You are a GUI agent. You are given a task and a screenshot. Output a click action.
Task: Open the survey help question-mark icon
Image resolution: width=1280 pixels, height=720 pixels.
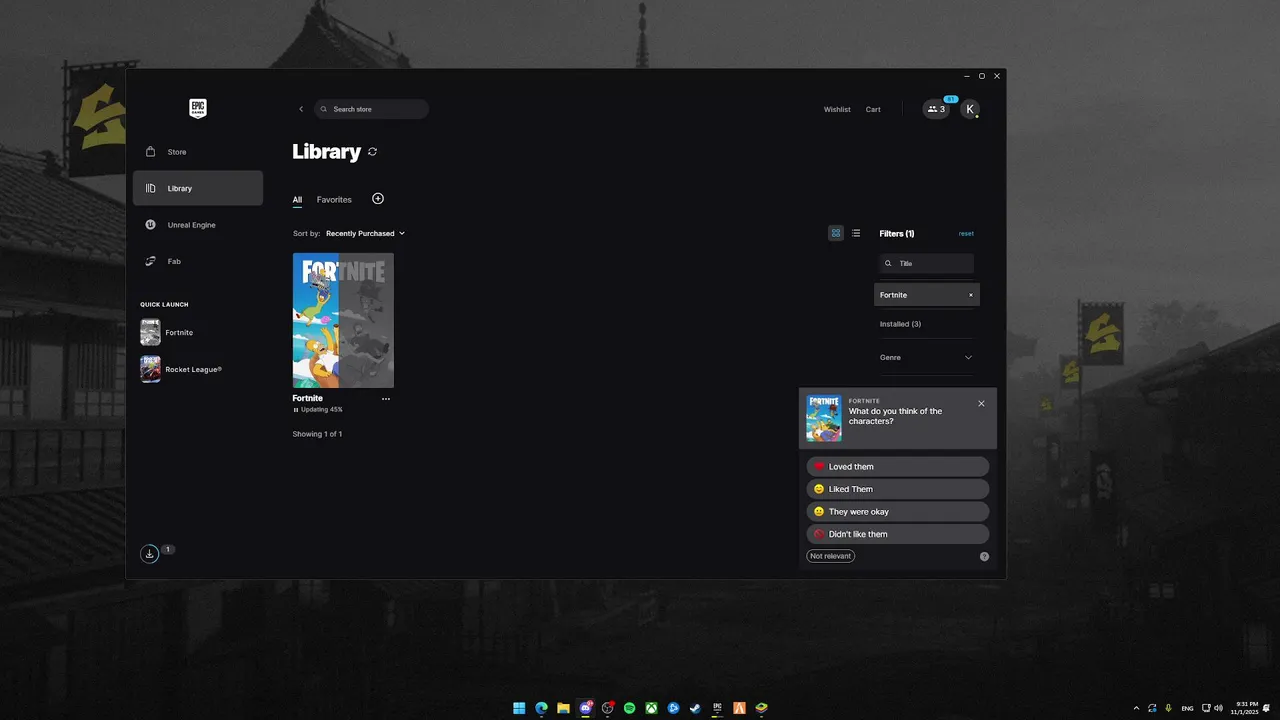[984, 556]
